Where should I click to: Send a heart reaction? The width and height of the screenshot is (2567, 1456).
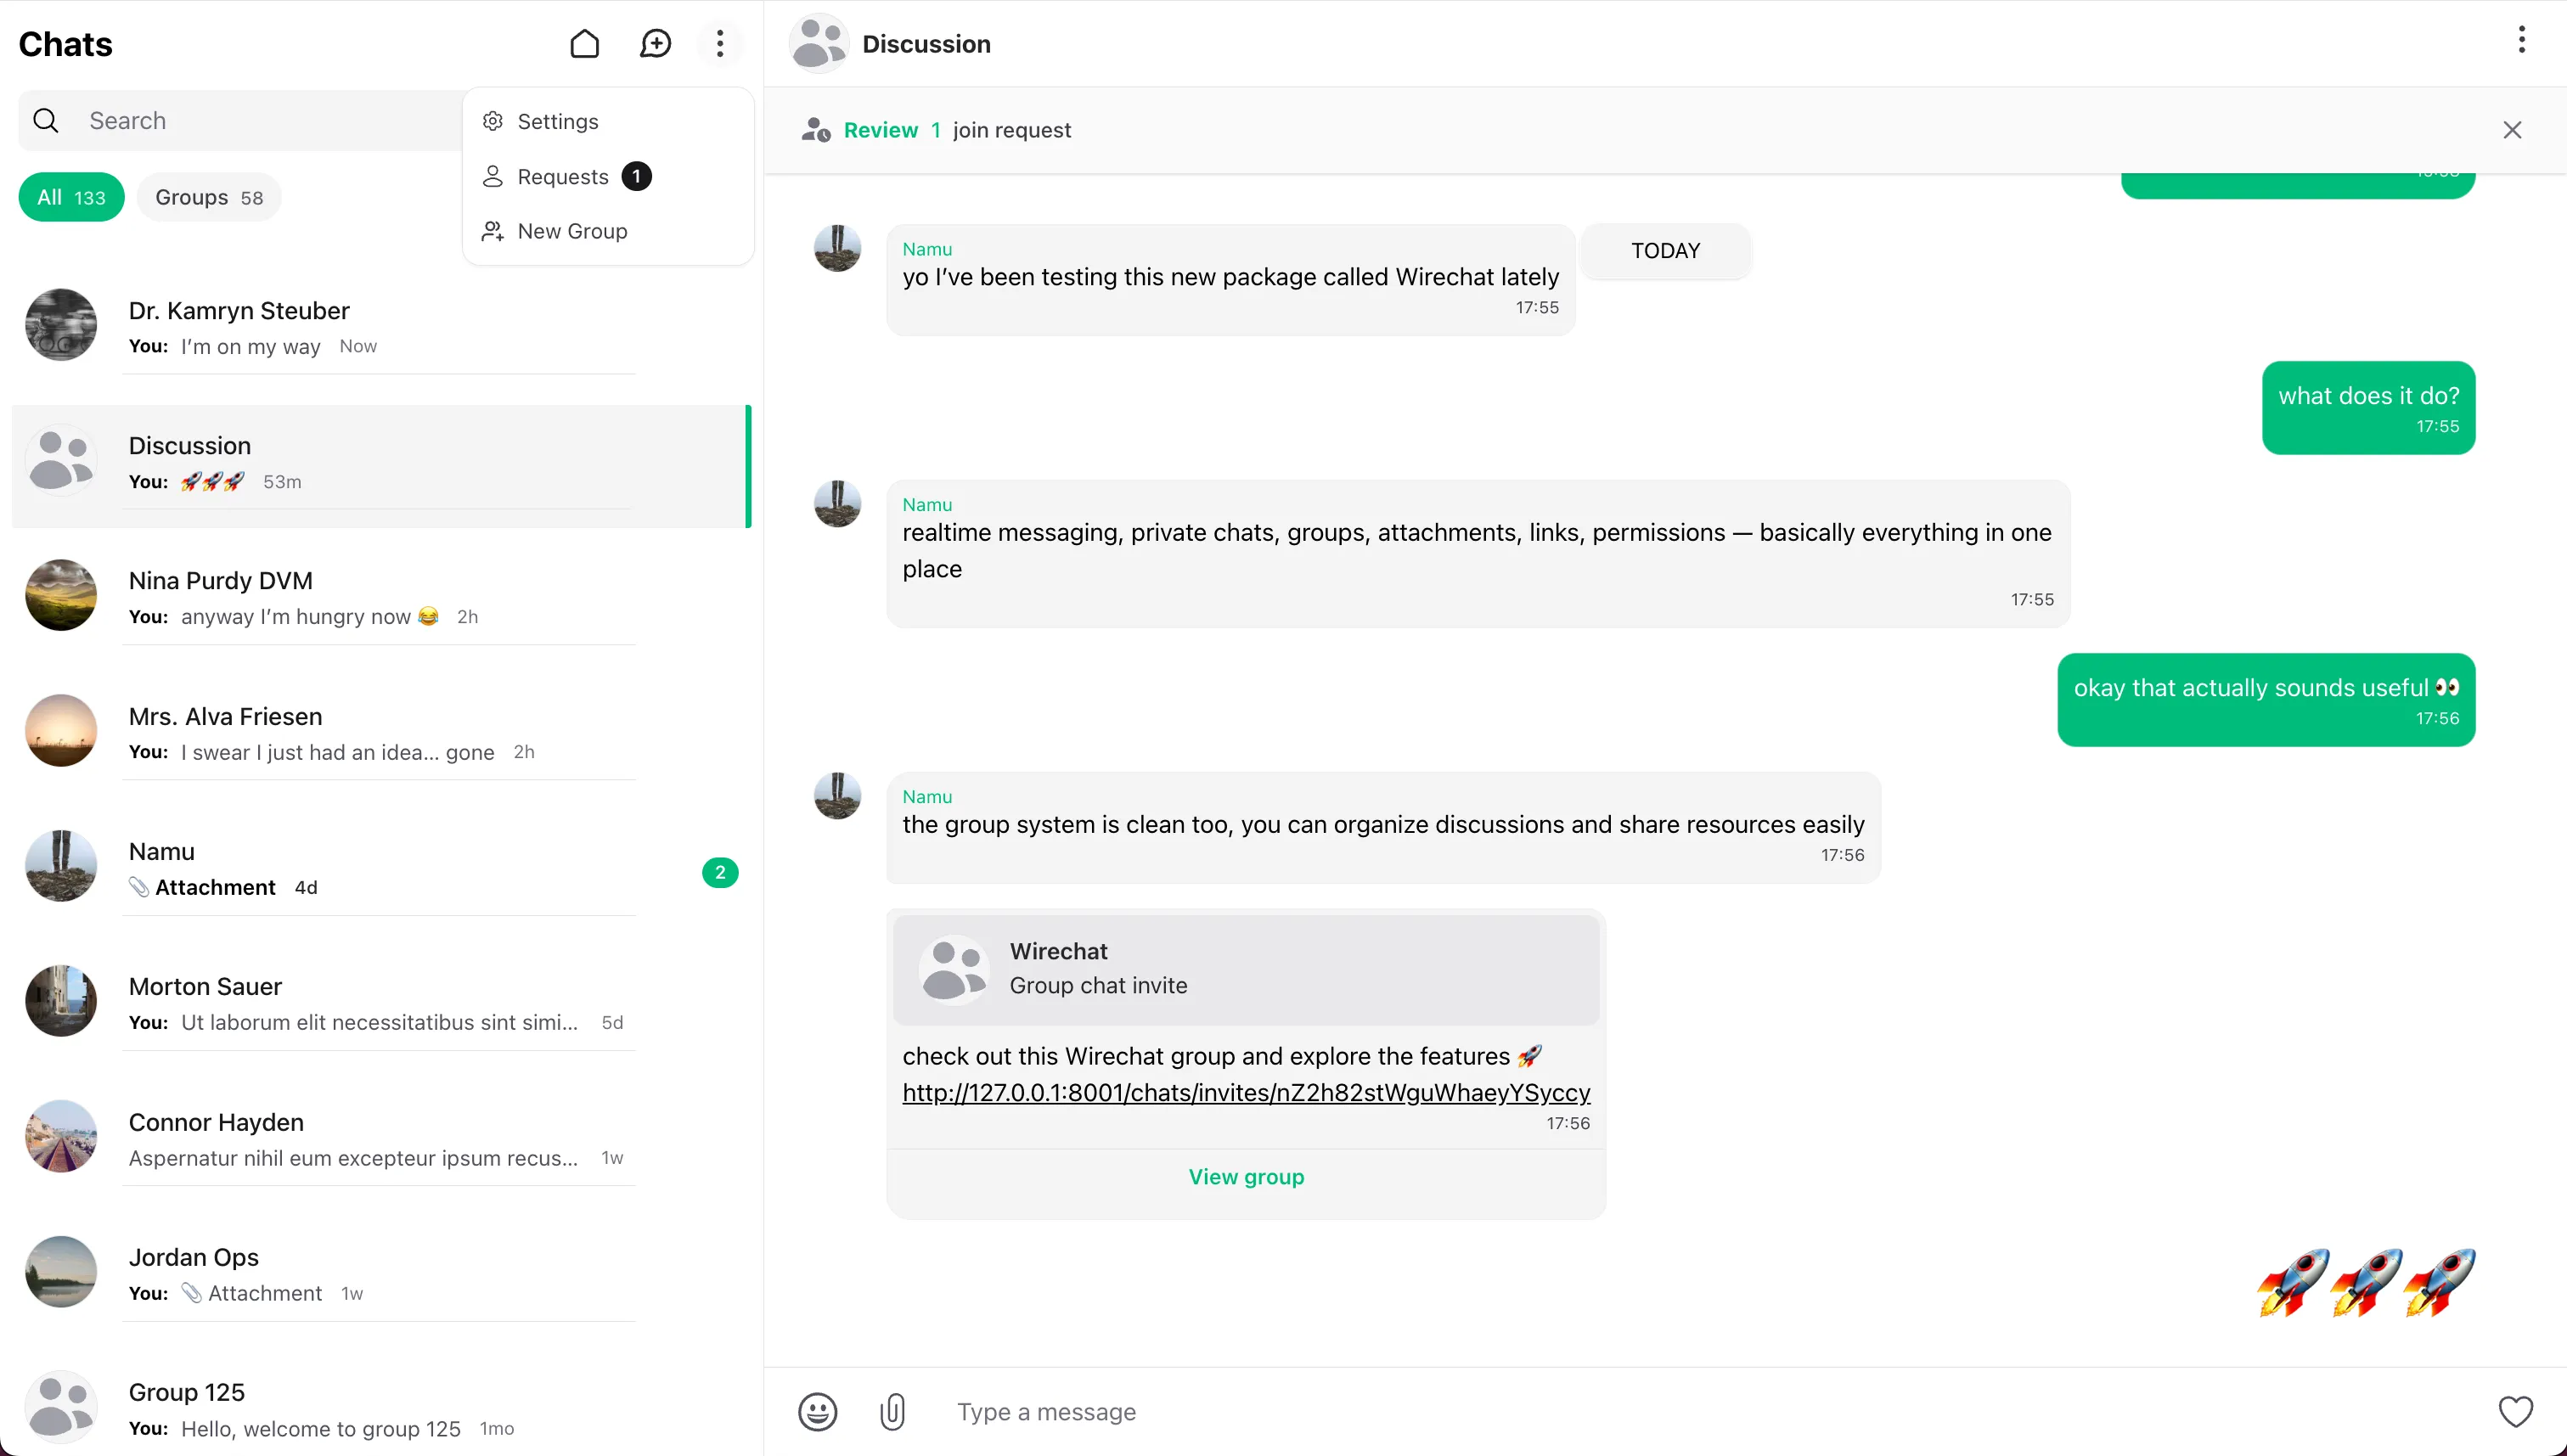[2515, 1411]
